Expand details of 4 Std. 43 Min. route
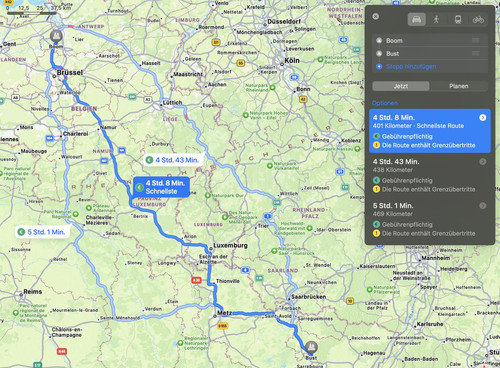The width and height of the screenshot is (500, 368). pyautogui.click(x=483, y=162)
